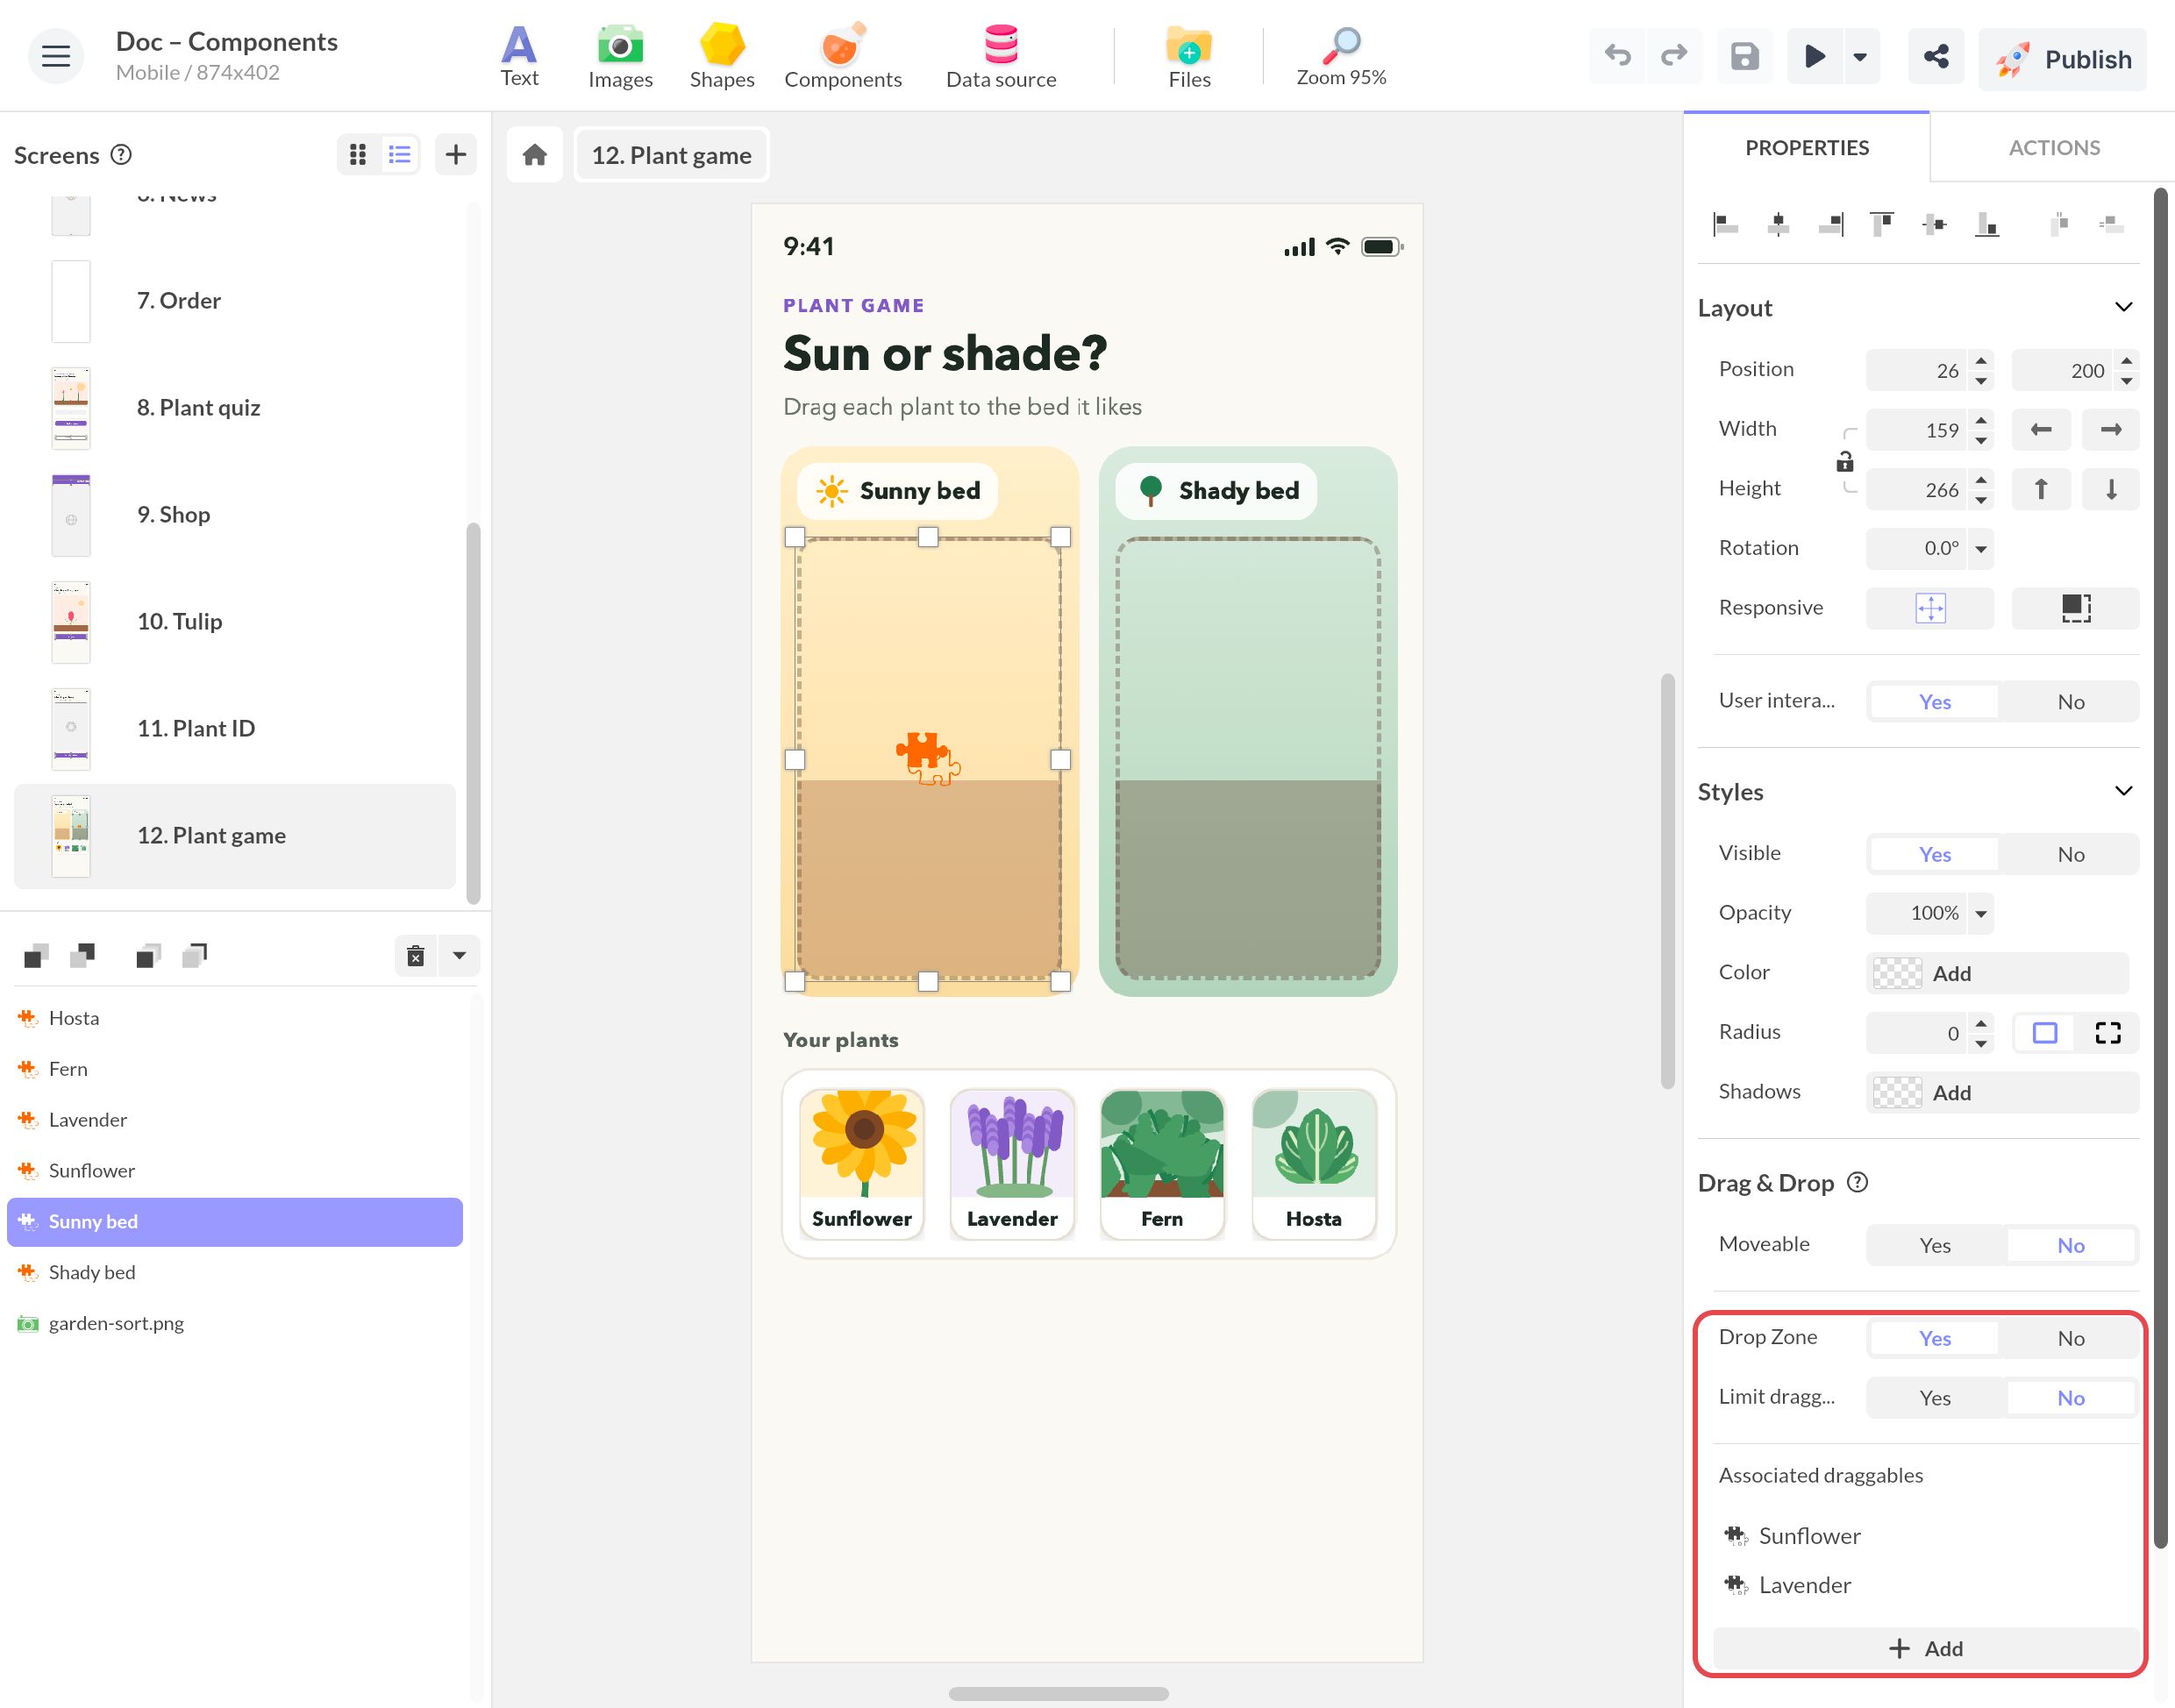Viewport: 2175px width, 1708px height.
Task: Set User interaction to No
Action: [2070, 702]
